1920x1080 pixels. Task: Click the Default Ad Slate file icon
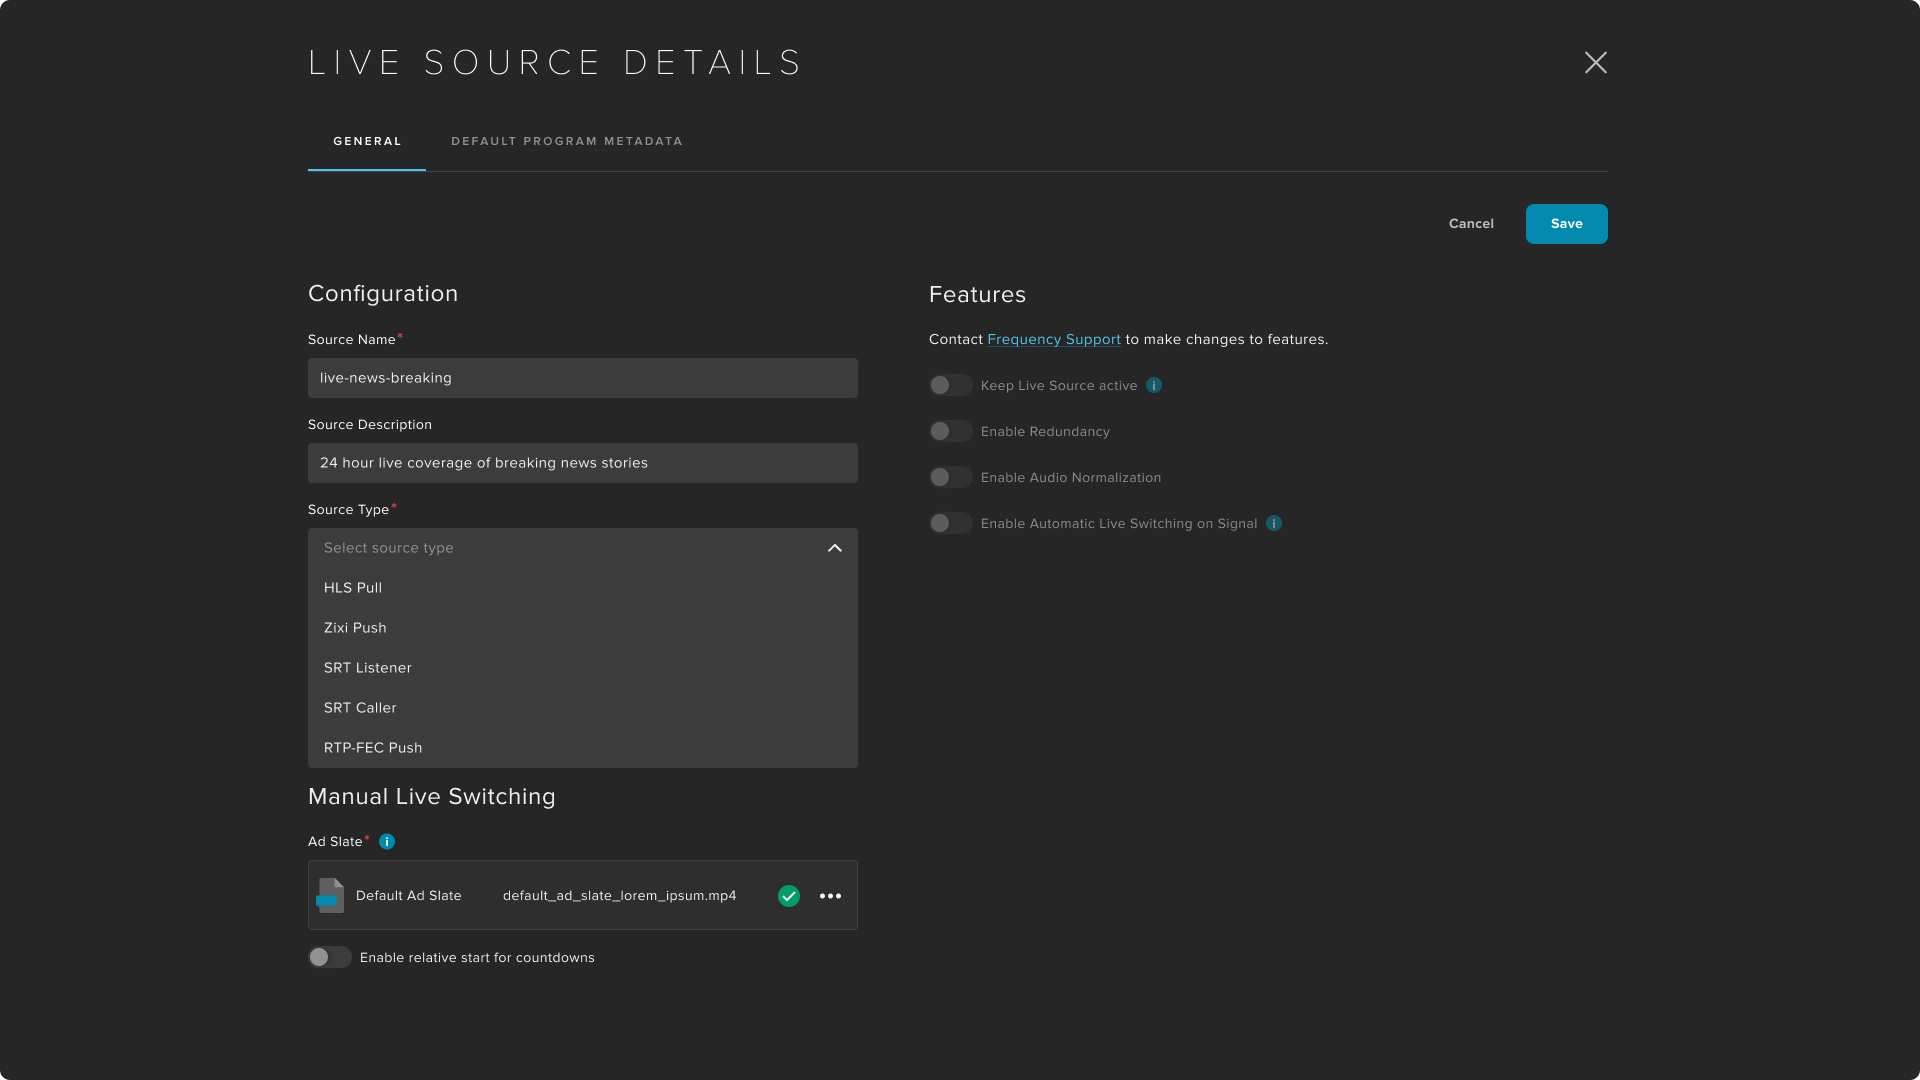point(330,896)
